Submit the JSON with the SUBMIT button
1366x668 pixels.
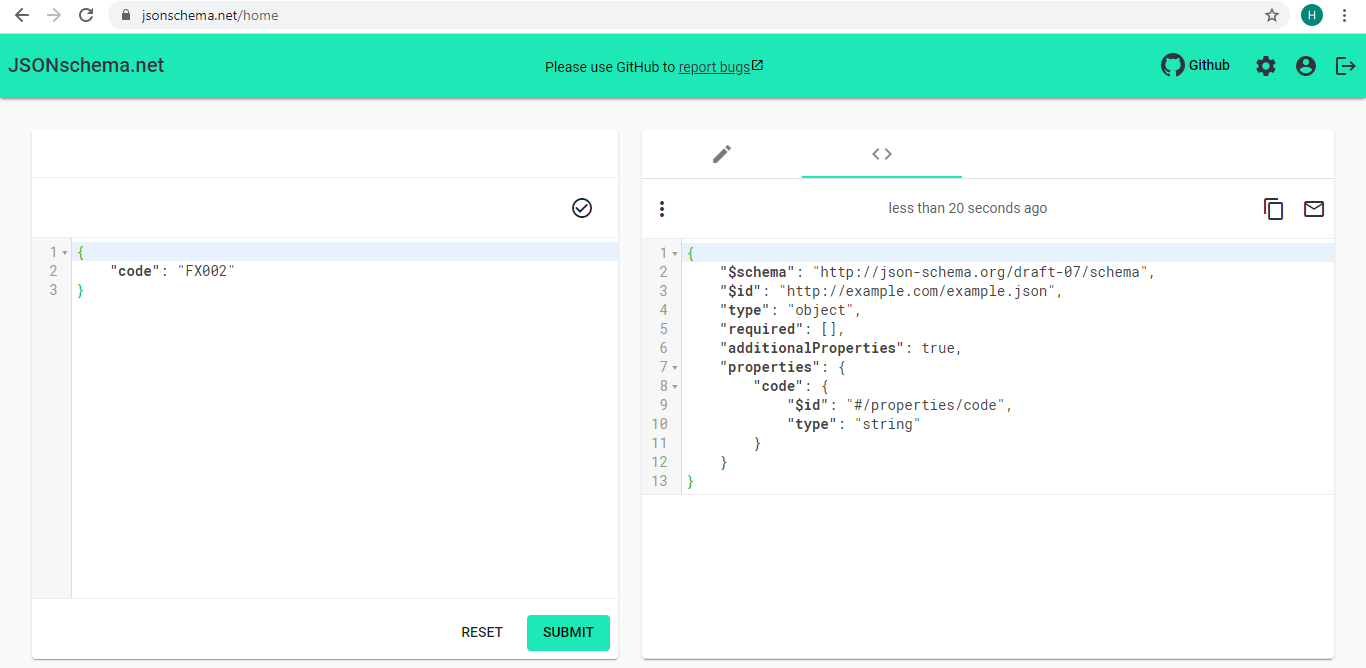[x=568, y=632]
